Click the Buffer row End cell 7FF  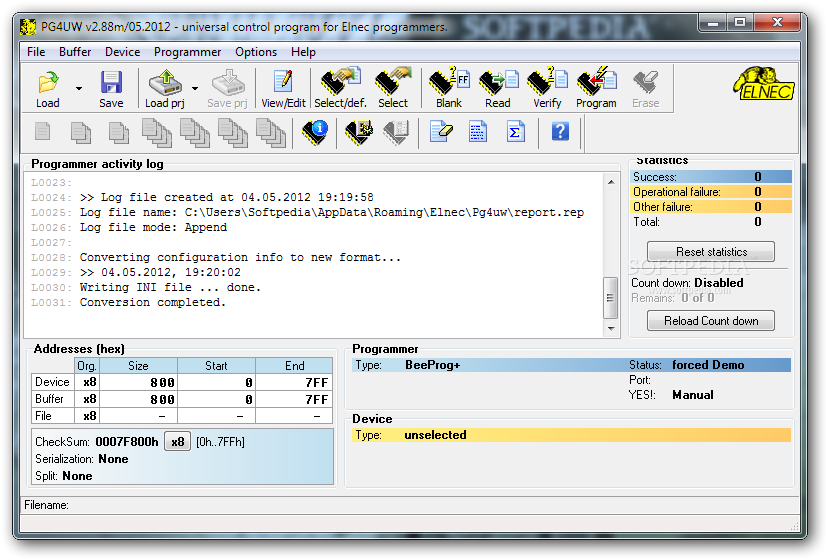[294, 399]
